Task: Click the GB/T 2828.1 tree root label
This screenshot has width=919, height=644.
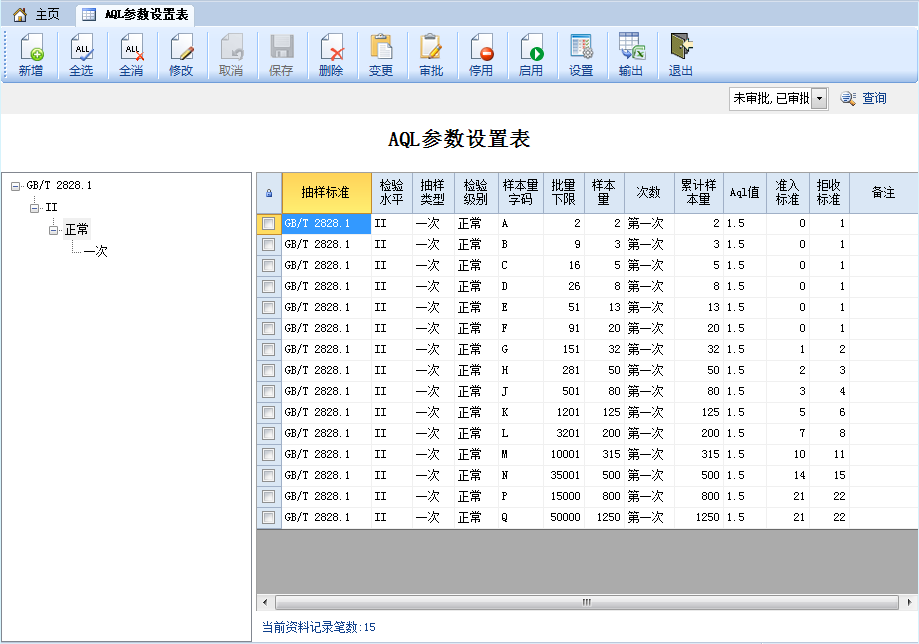Action: point(59,186)
